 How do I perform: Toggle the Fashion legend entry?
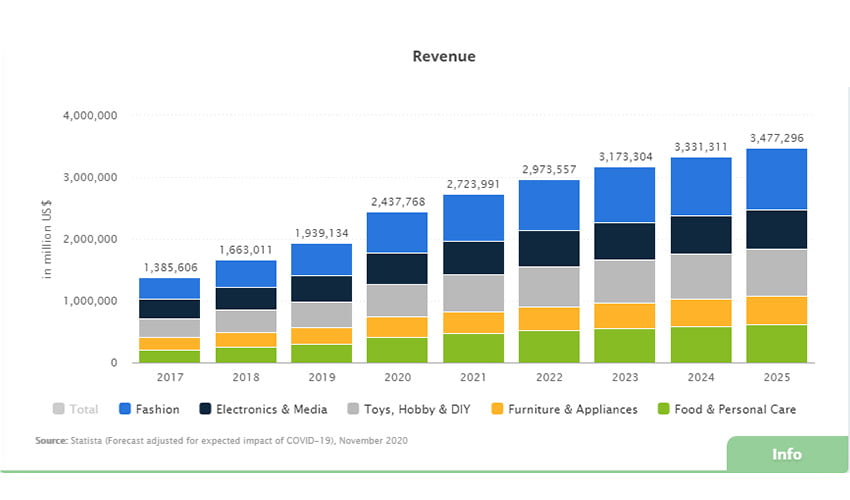[149, 409]
